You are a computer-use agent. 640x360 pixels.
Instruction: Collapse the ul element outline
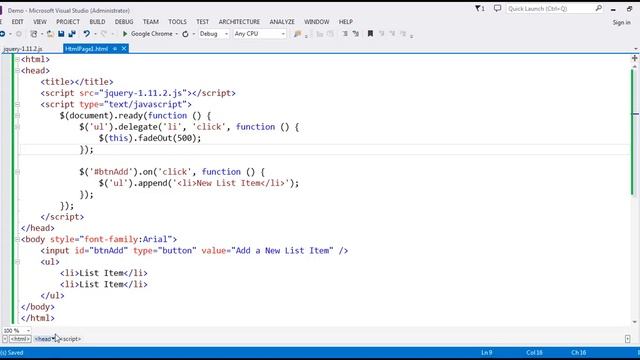(18, 262)
